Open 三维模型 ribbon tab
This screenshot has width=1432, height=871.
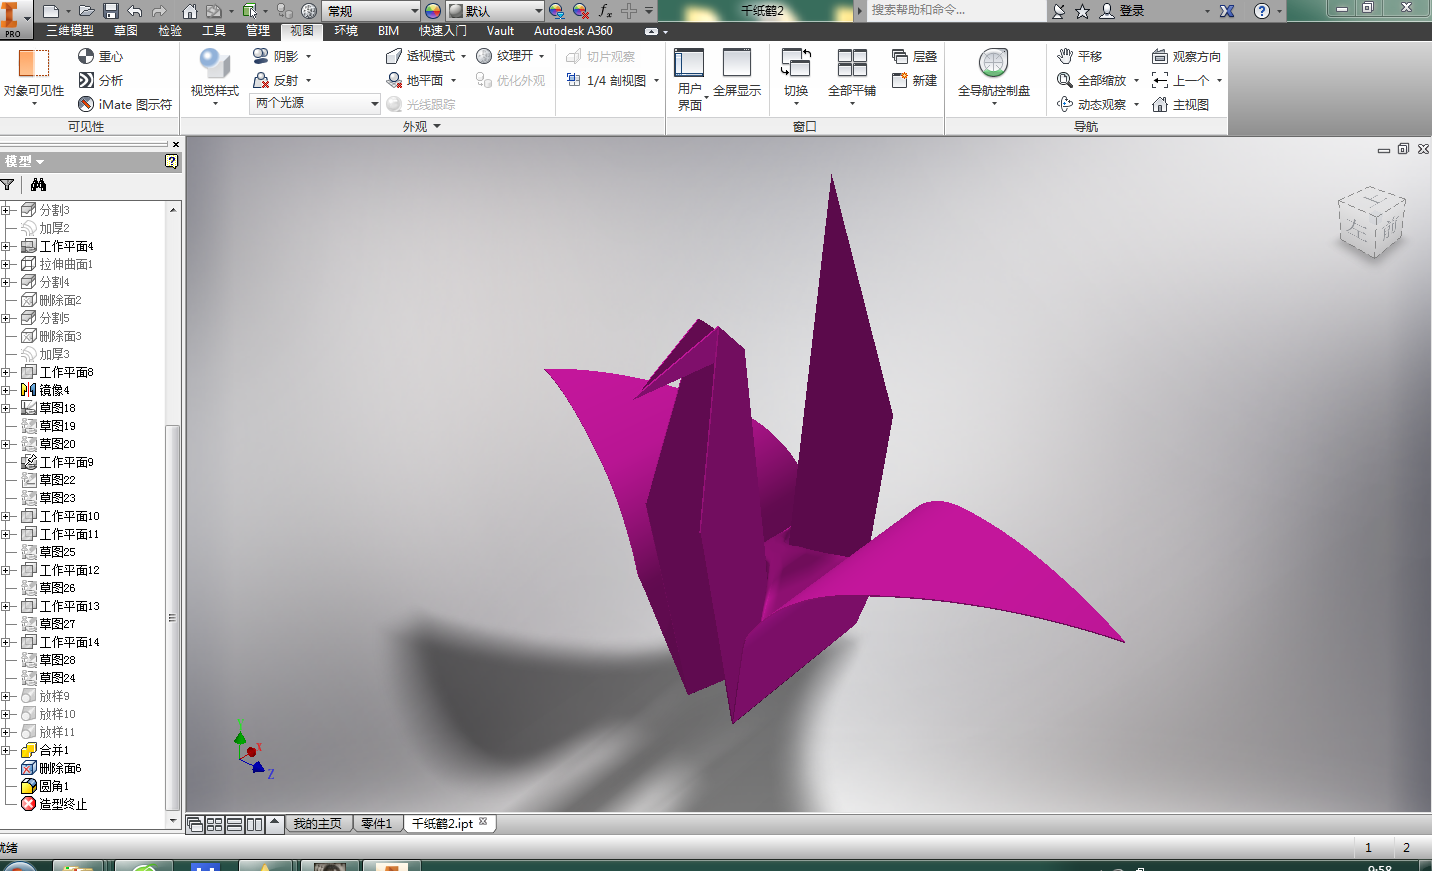pyautogui.click(x=70, y=31)
